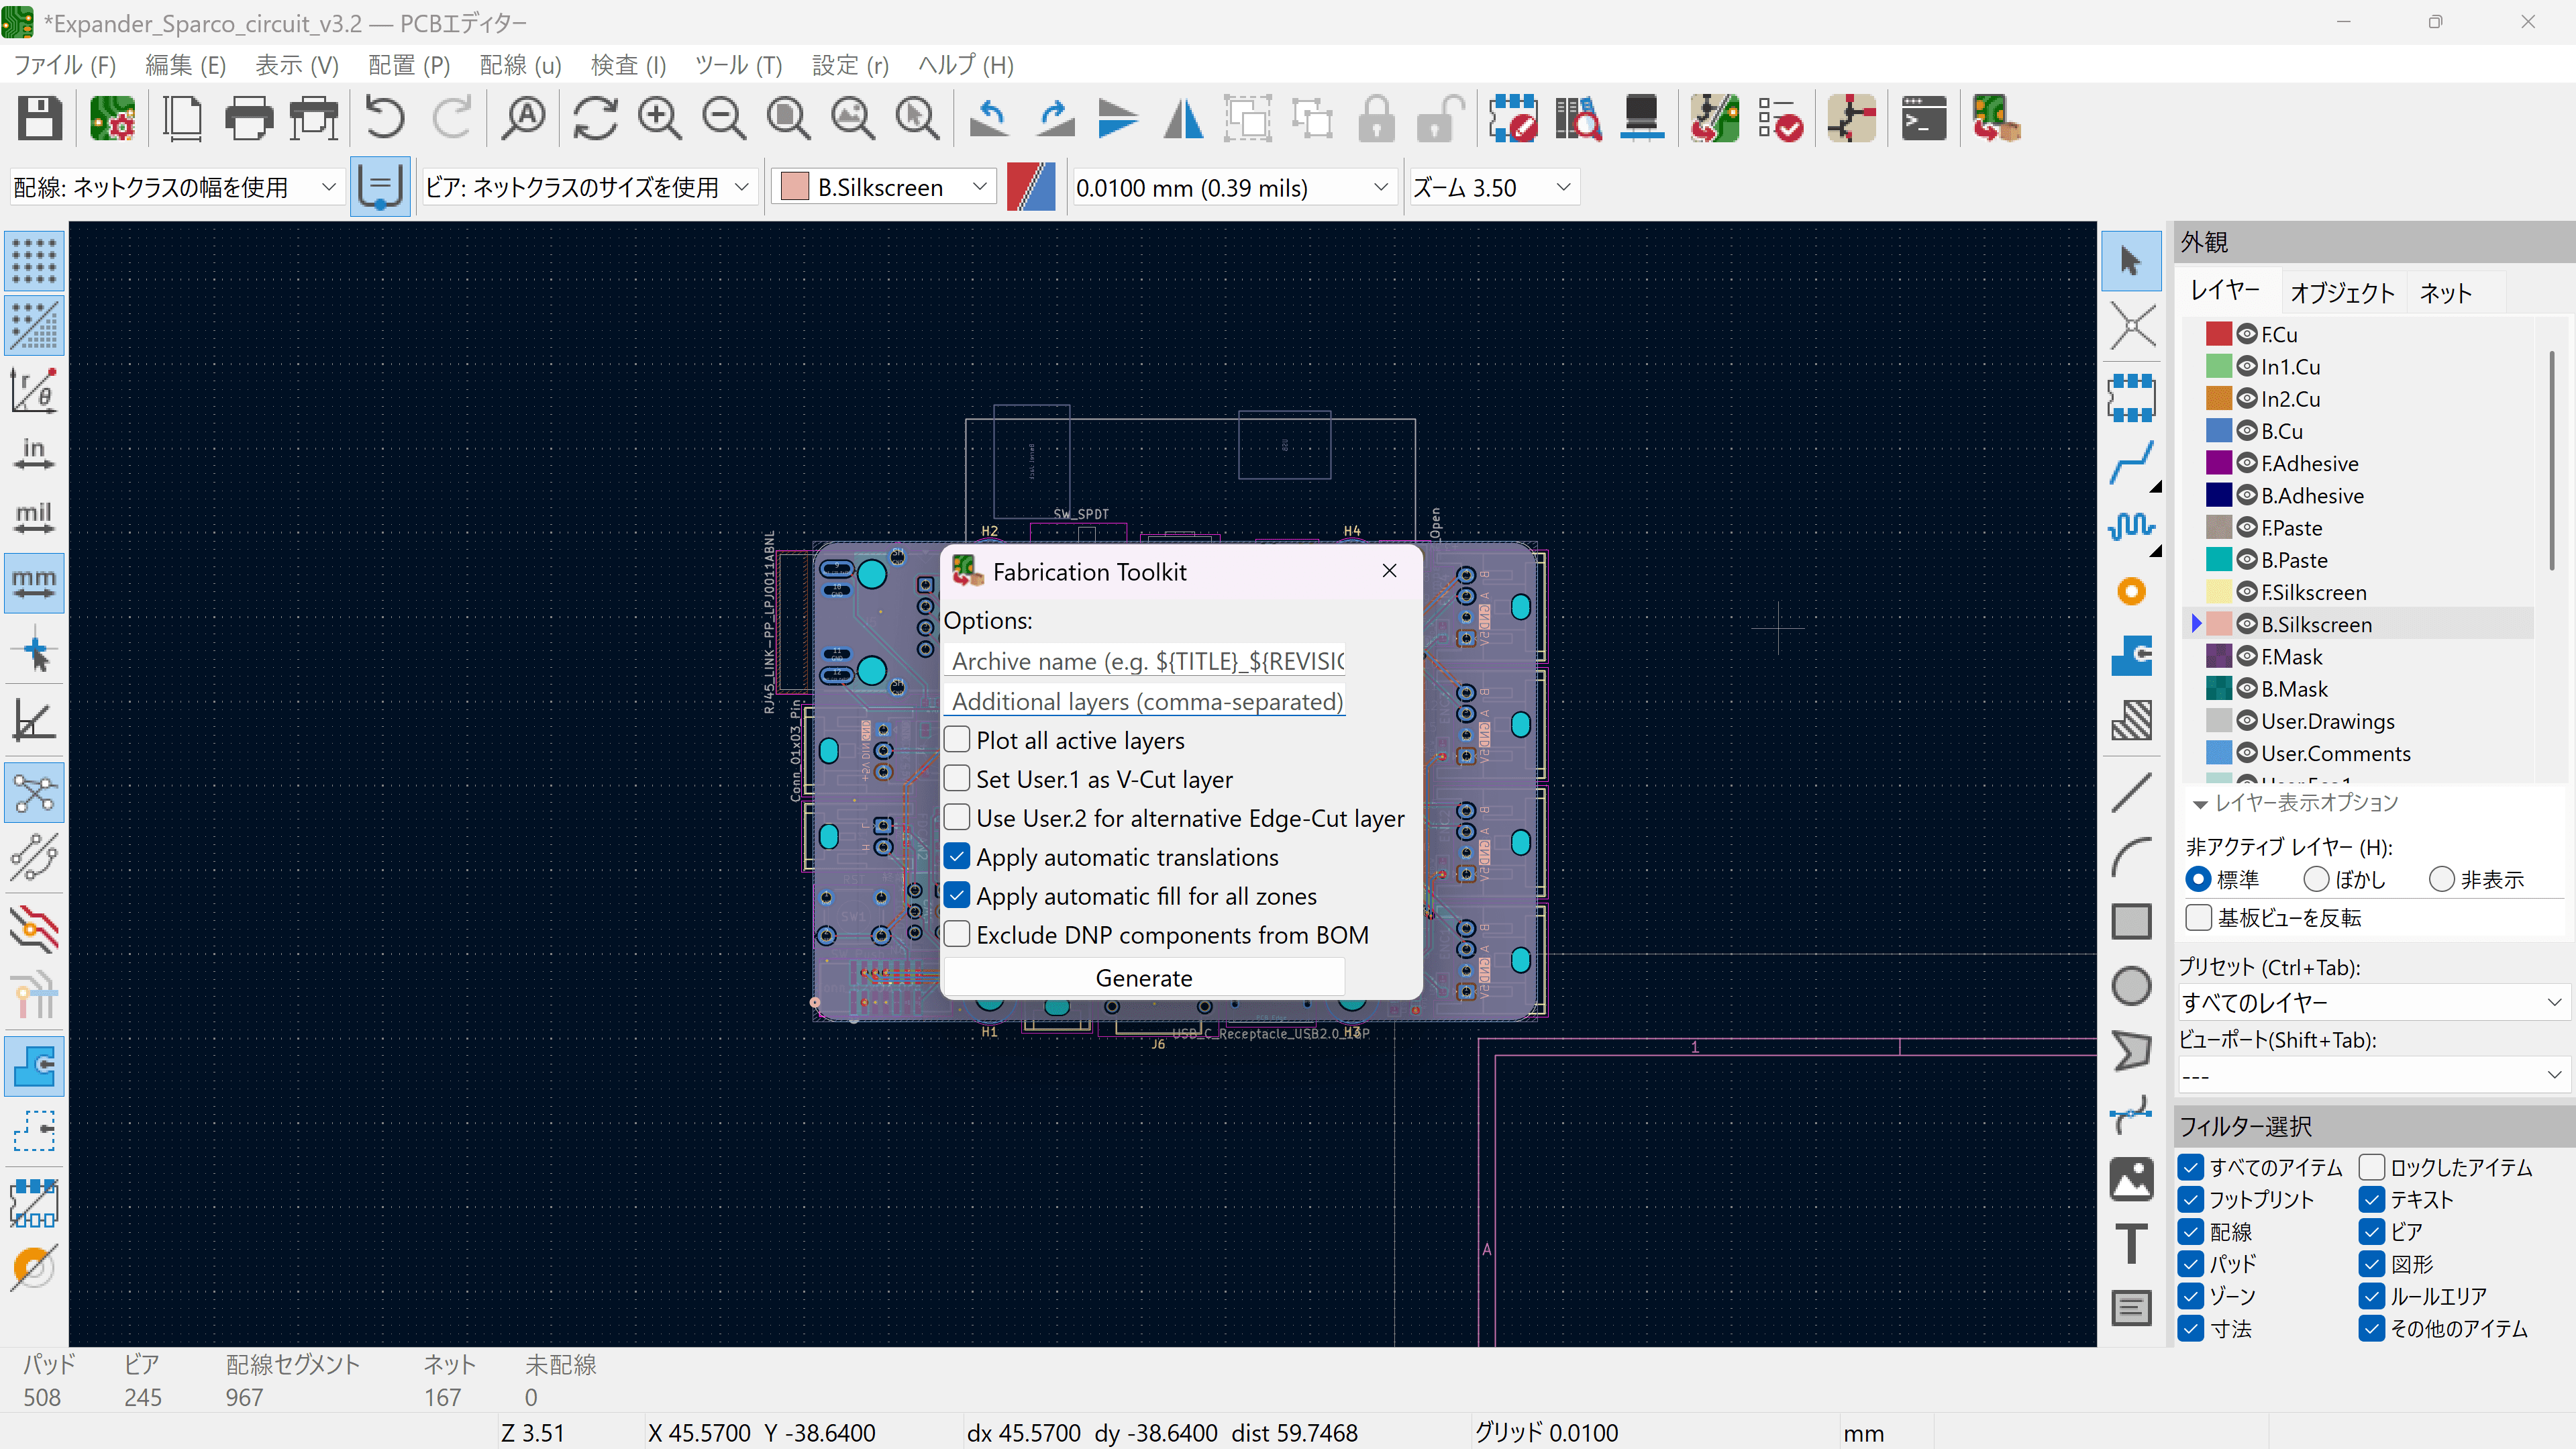Undo the last action
The width and height of the screenshot is (2576, 1449).
coord(384,119)
